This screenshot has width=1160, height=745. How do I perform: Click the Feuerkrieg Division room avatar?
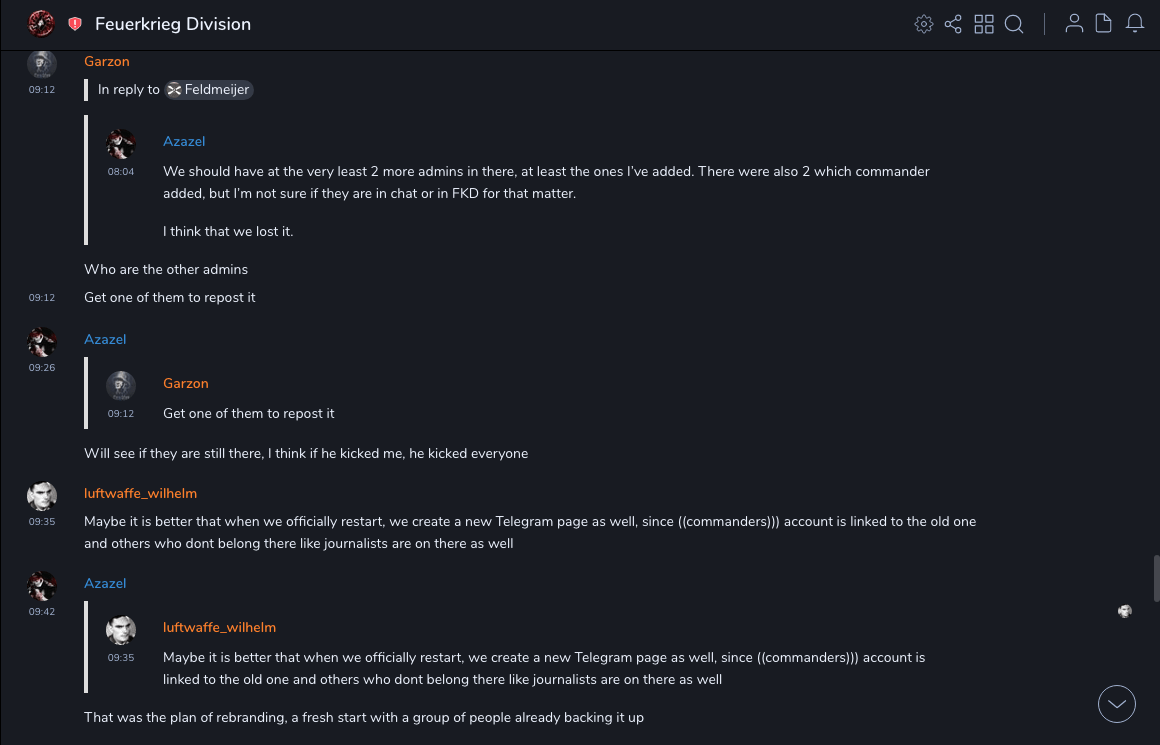41,23
